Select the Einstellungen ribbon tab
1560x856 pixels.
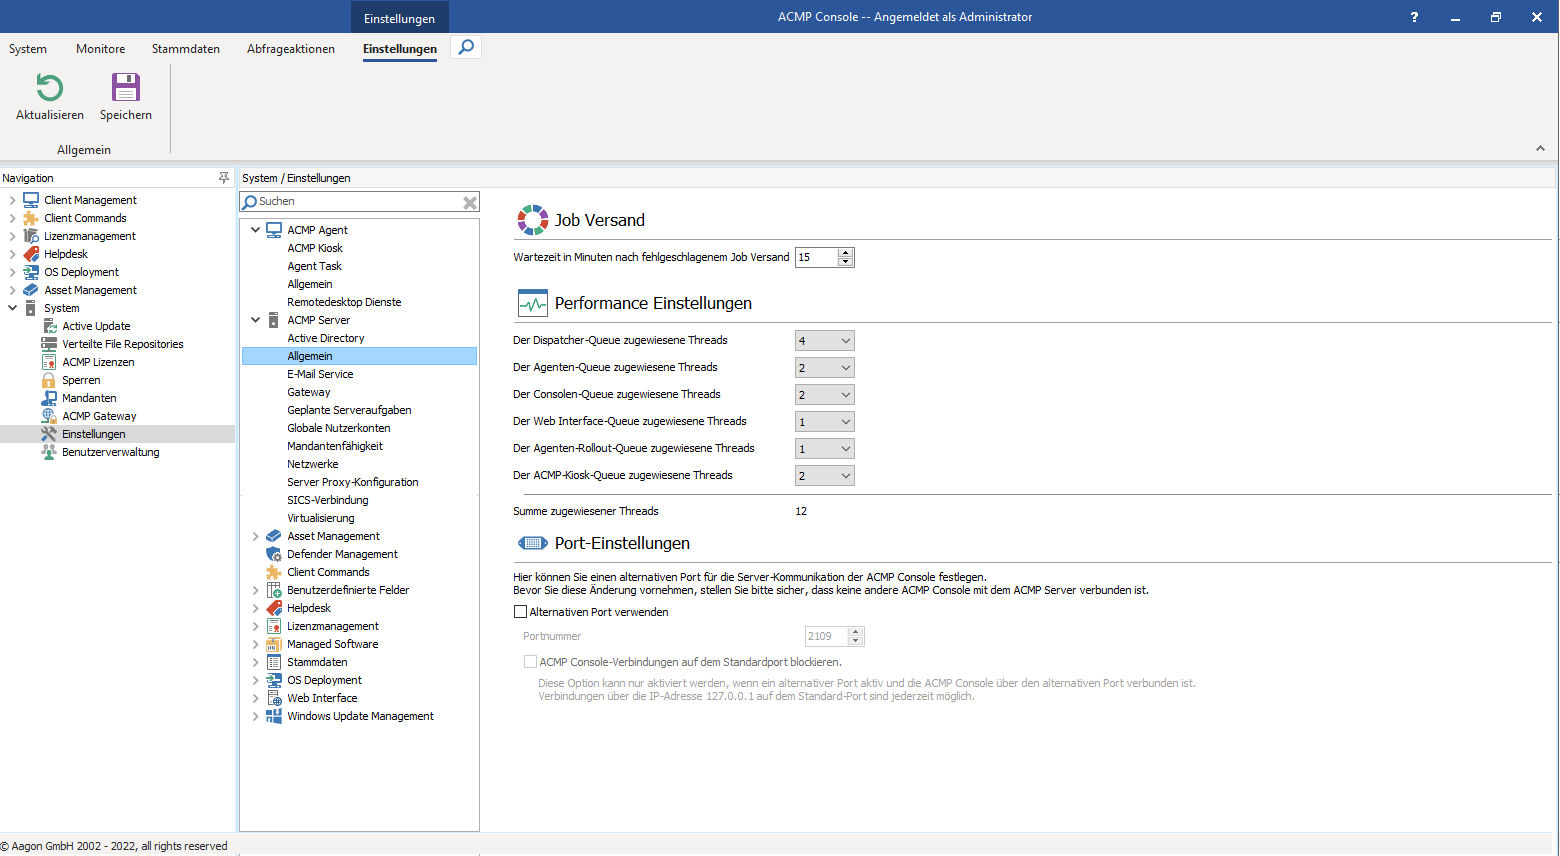click(400, 49)
